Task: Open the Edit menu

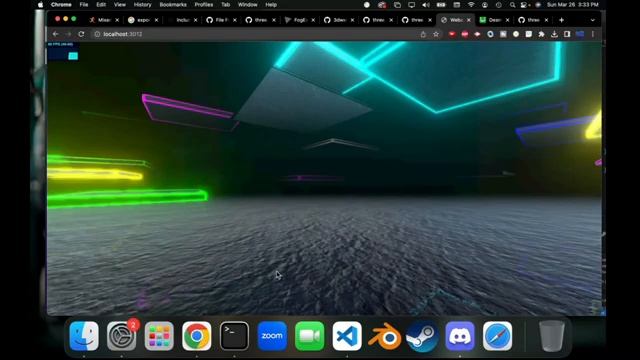Action: point(101,5)
